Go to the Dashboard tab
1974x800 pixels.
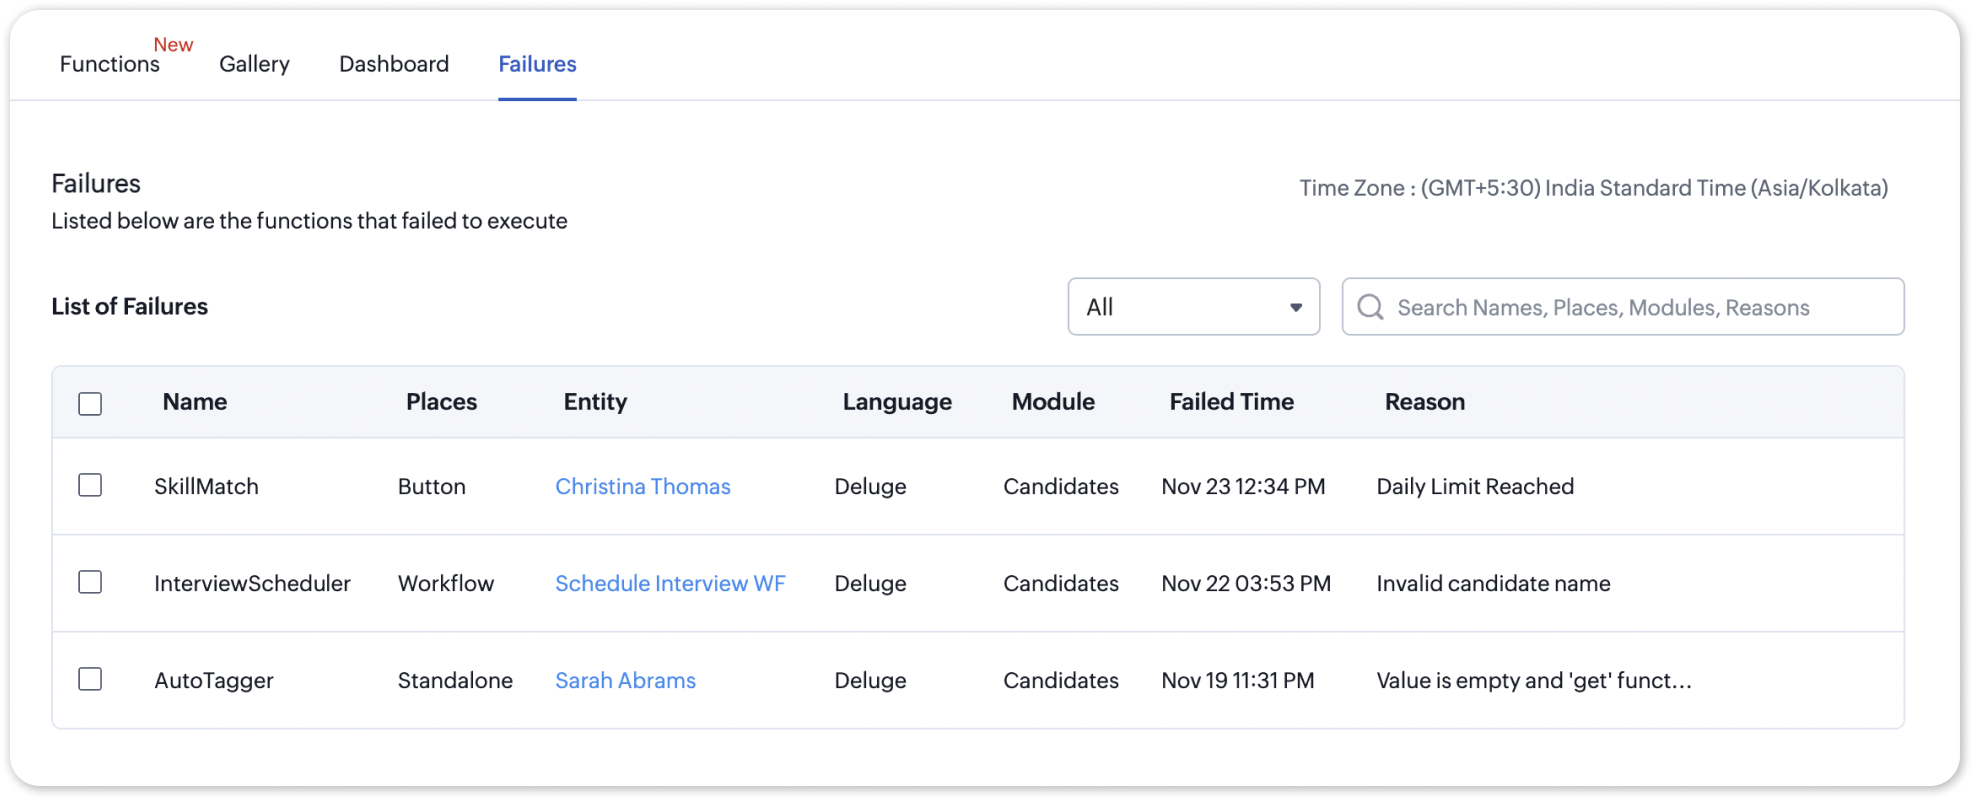pos(394,64)
